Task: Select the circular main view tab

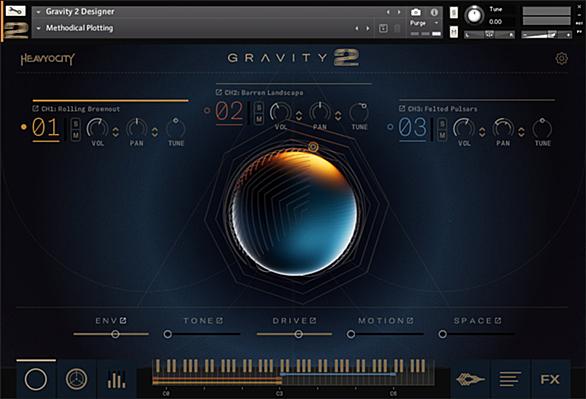Action: [x=36, y=379]
